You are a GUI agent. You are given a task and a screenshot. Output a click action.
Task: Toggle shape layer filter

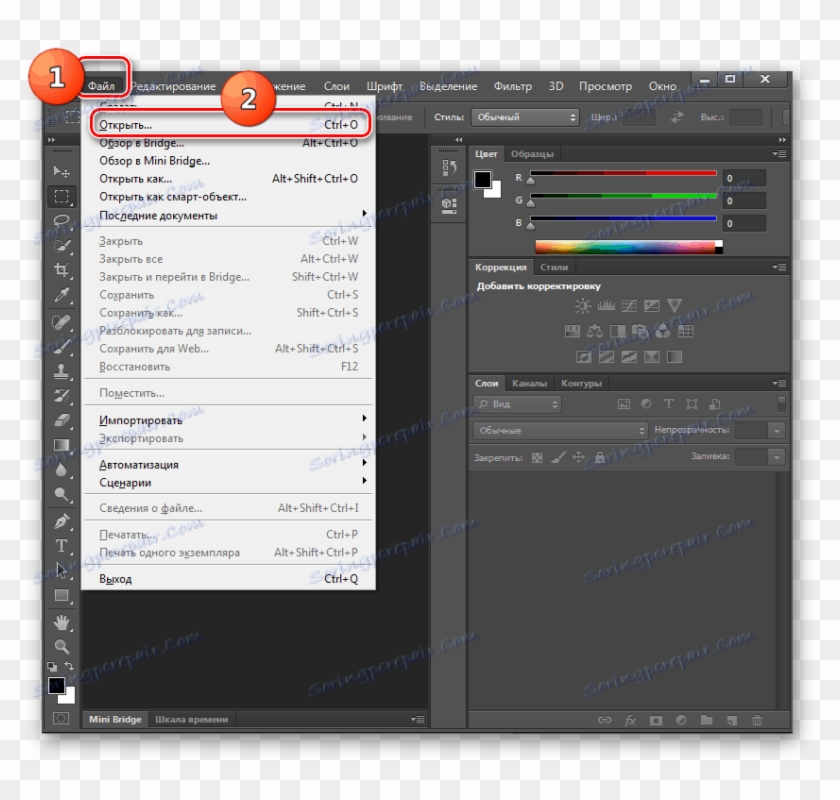point(692,403)
